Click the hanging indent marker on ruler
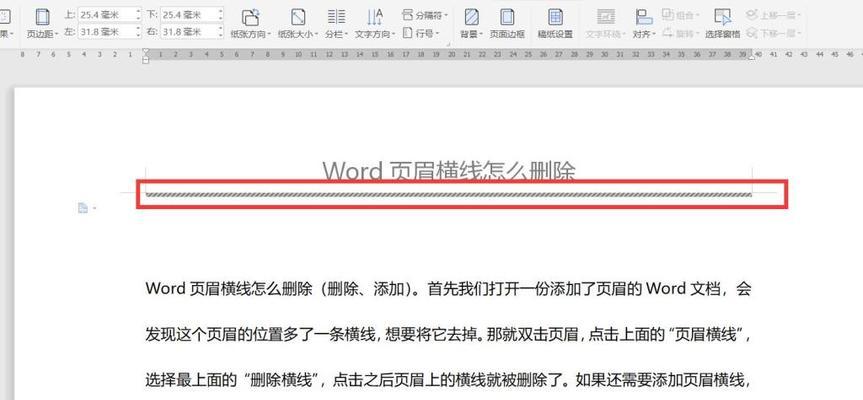Viewport: 863px width, 400px height. click(146, 57)
